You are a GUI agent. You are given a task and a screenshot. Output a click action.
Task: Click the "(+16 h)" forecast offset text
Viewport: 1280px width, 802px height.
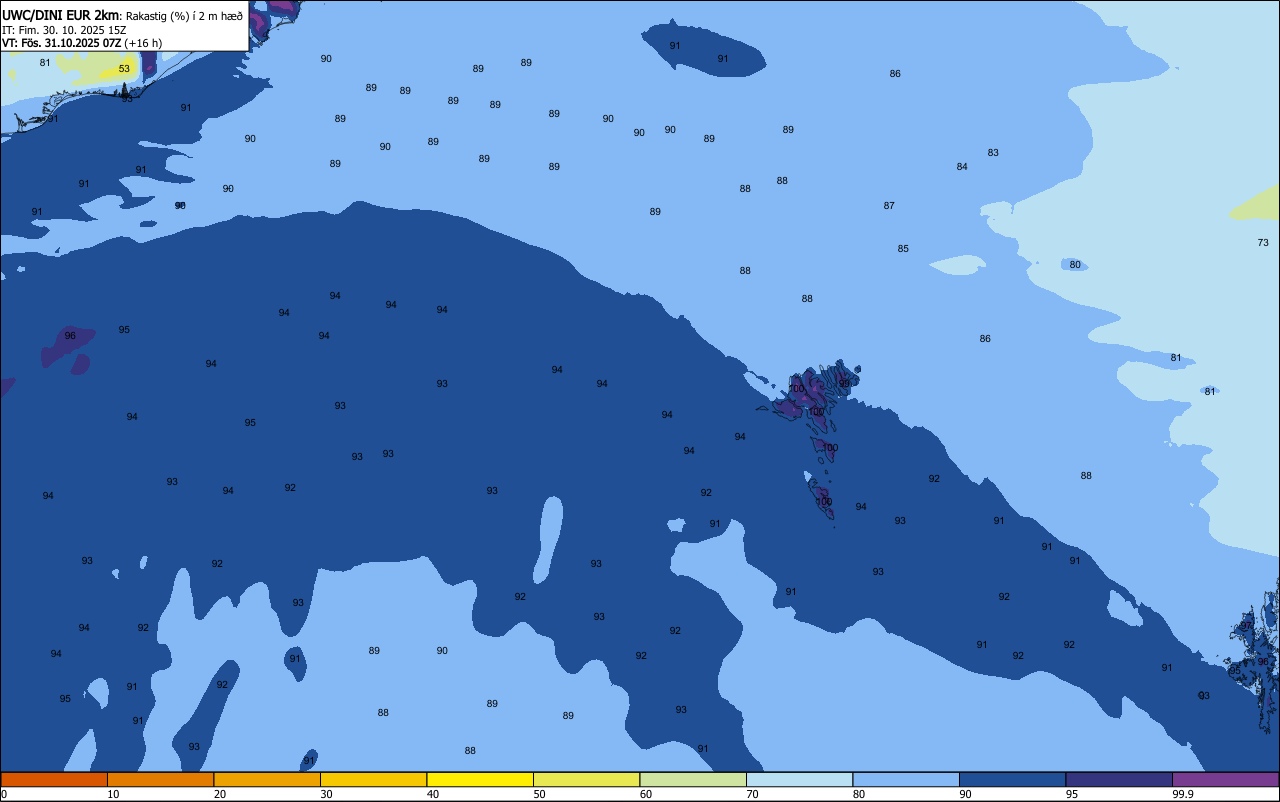click(x=143, y=43)
